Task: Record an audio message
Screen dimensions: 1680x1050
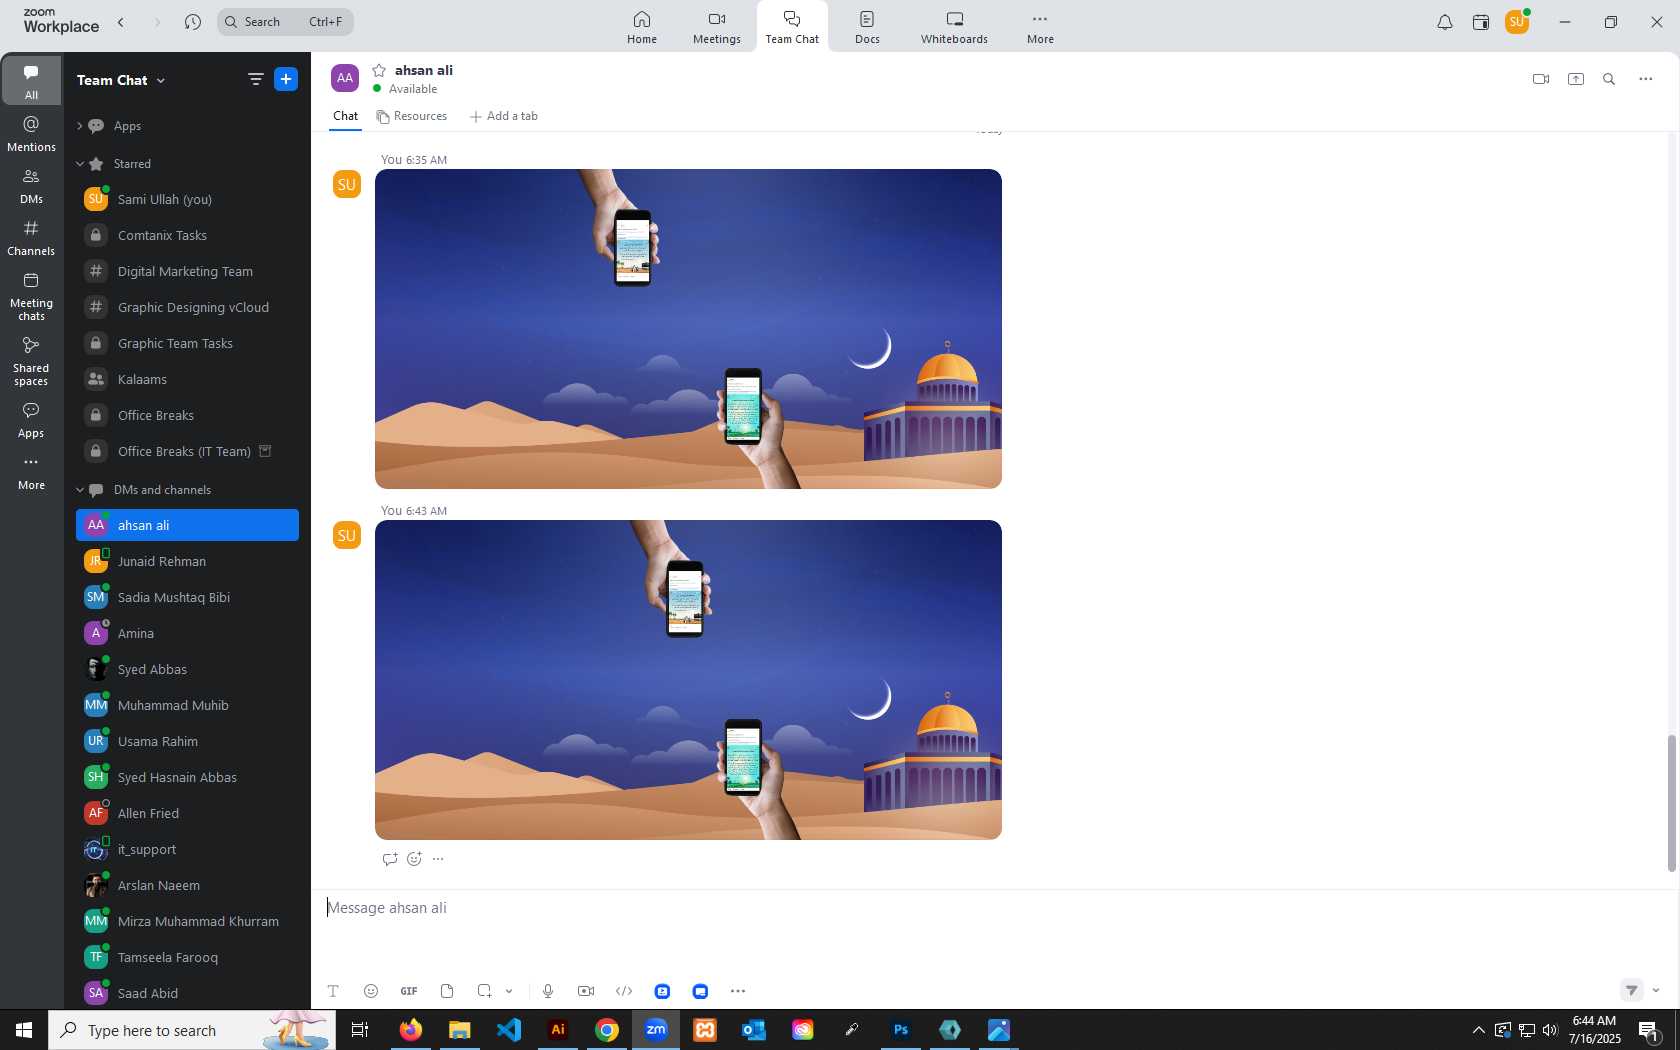Action: tap(548, 991)
